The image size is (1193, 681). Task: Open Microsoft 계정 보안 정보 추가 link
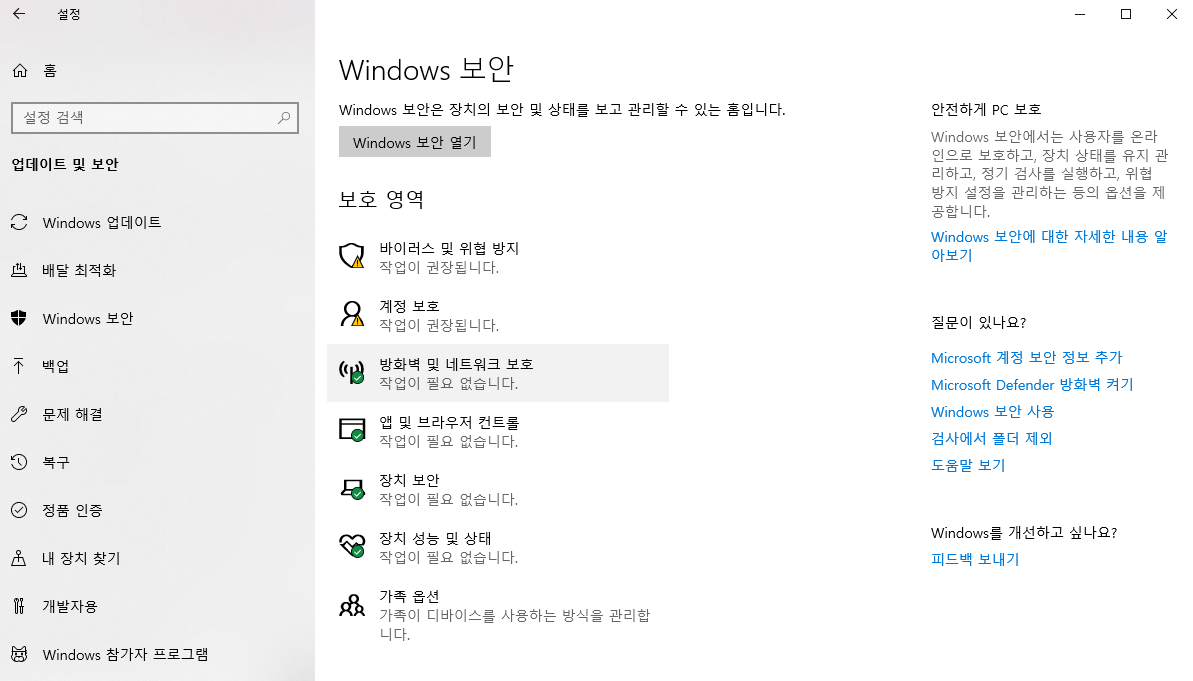1026,358
